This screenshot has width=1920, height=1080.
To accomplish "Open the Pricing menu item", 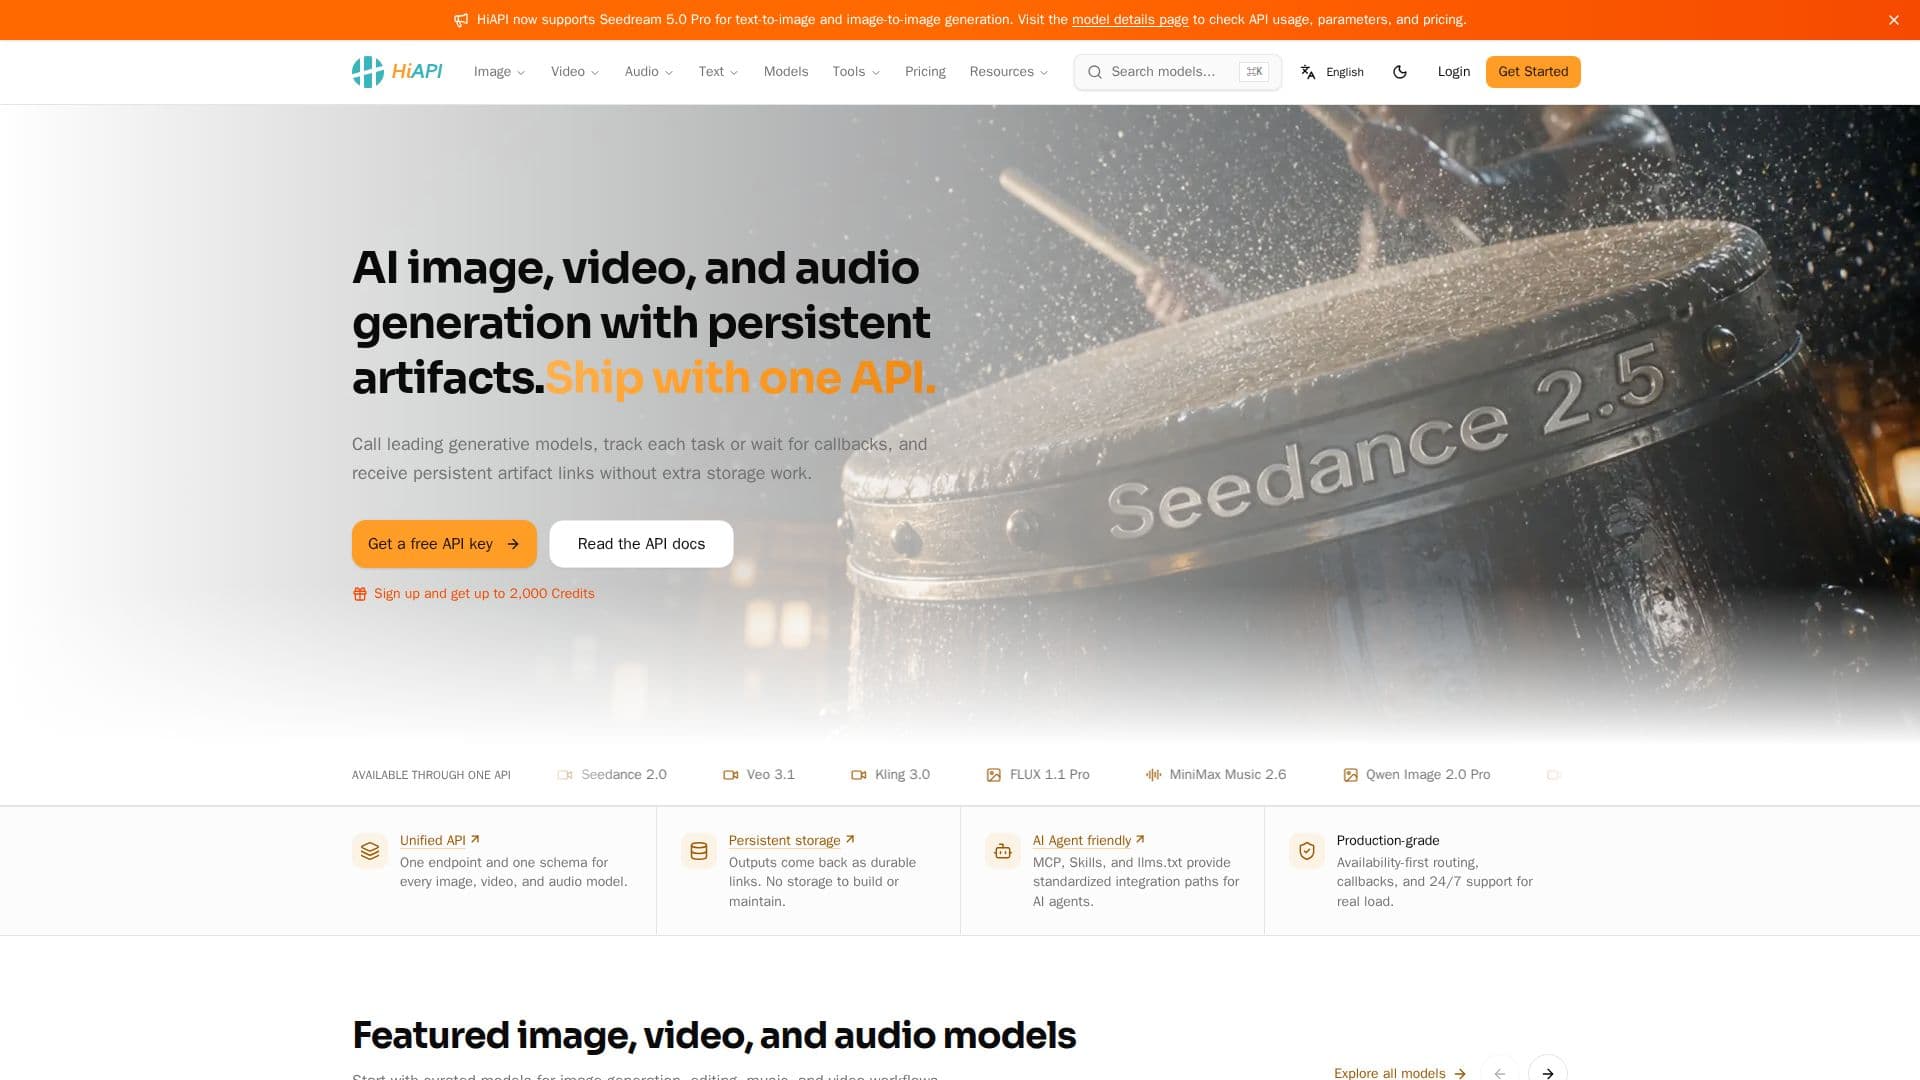I will (925, 72).
